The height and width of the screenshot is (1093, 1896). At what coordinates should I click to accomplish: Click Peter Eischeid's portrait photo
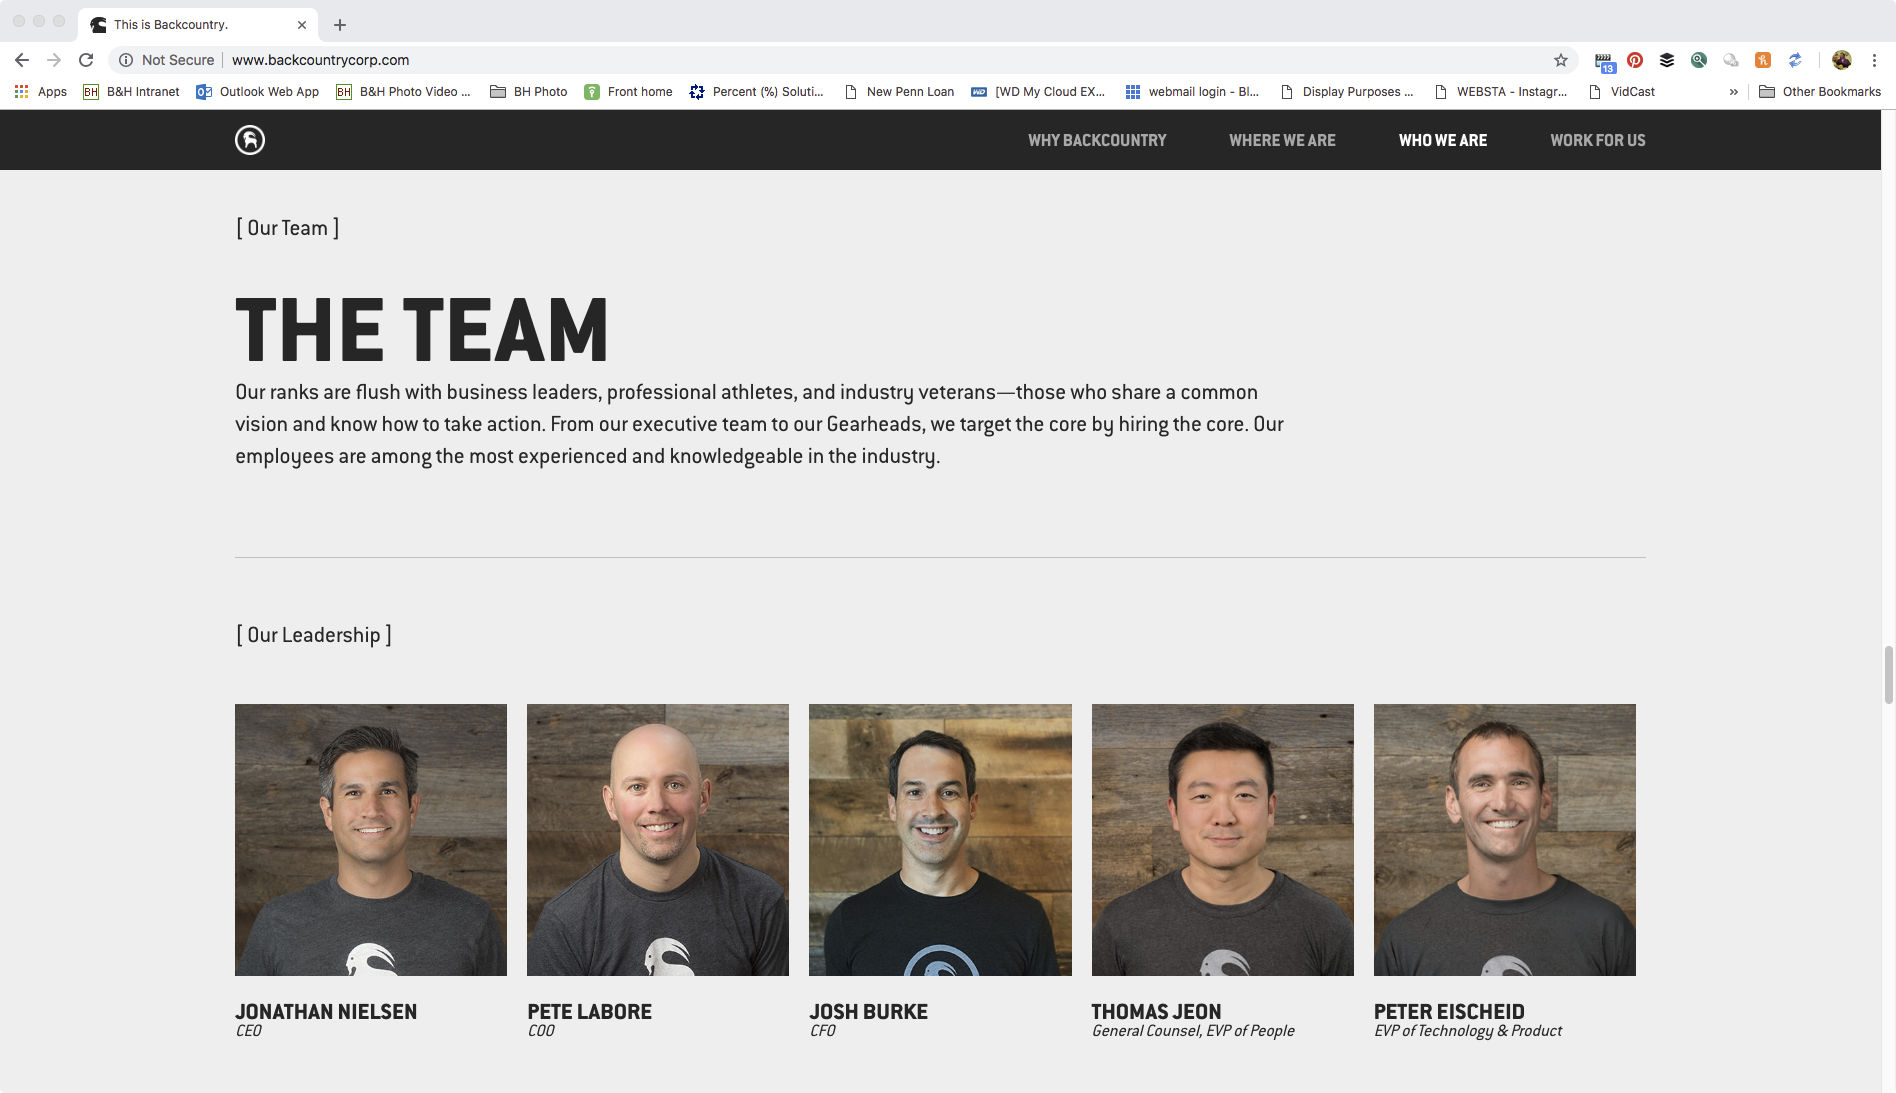[1505, 840]
